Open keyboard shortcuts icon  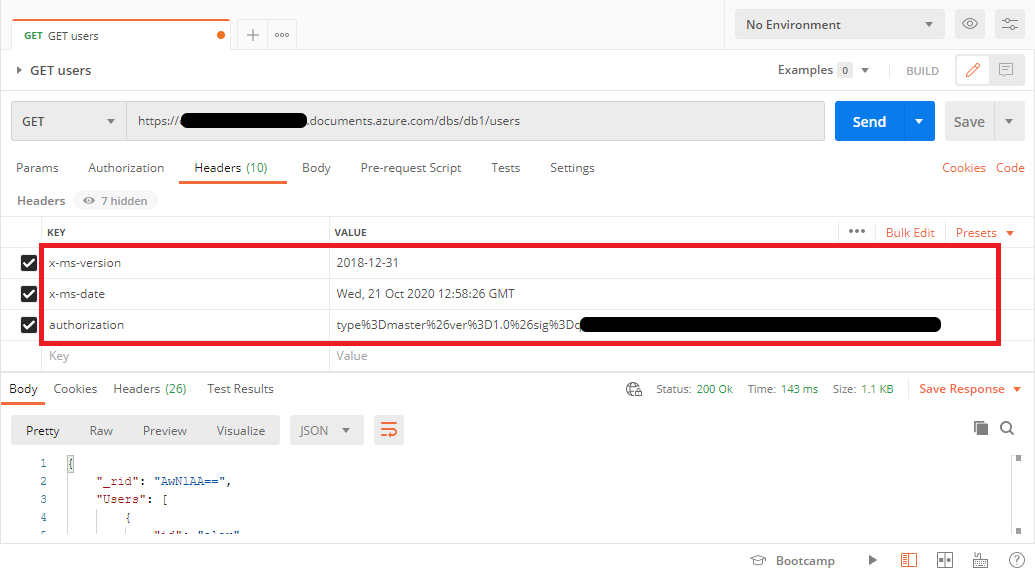[x=980, y=560]
